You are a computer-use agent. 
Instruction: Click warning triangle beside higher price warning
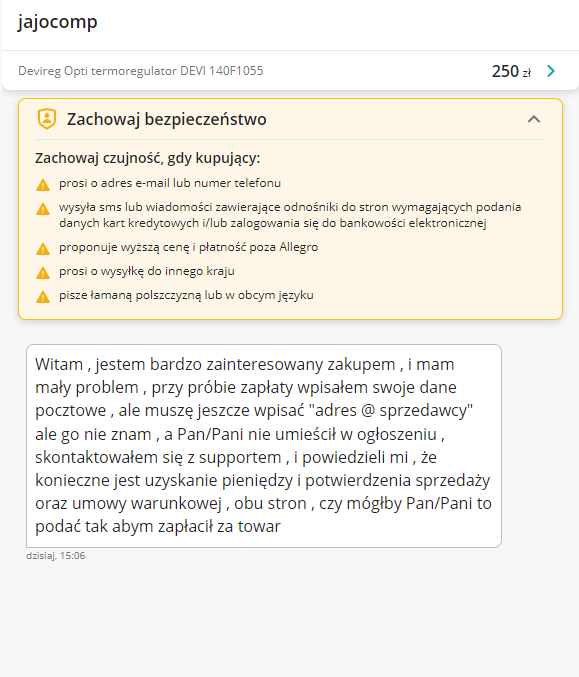coord(43,249)
